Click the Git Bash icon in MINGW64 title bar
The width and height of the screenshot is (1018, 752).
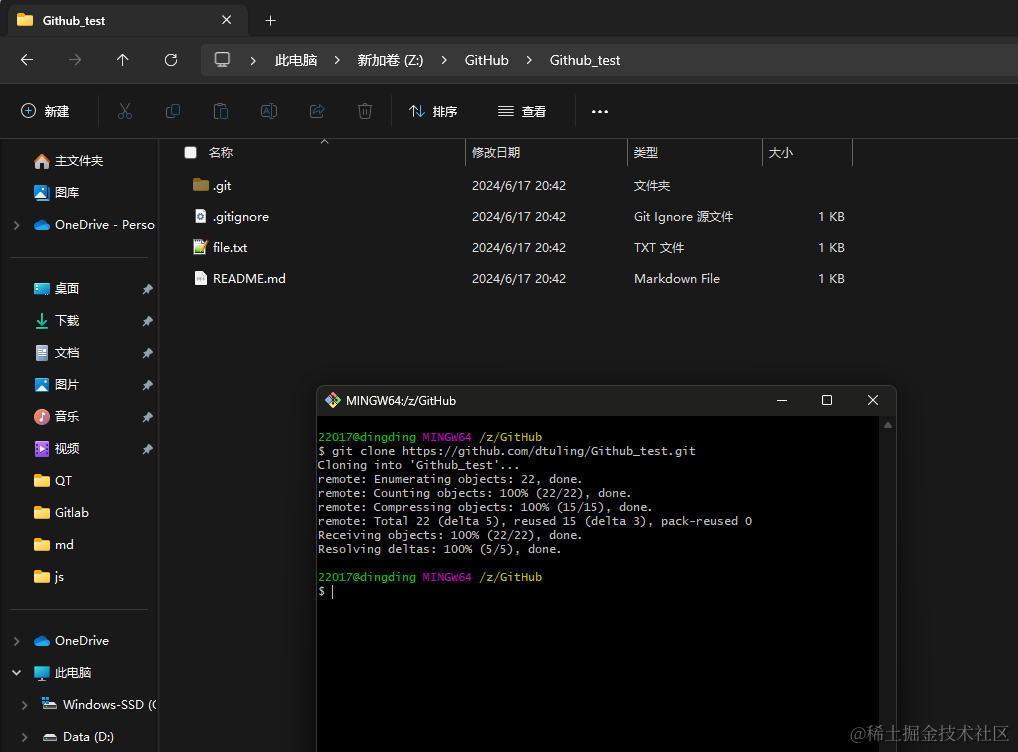coord(333,400)
